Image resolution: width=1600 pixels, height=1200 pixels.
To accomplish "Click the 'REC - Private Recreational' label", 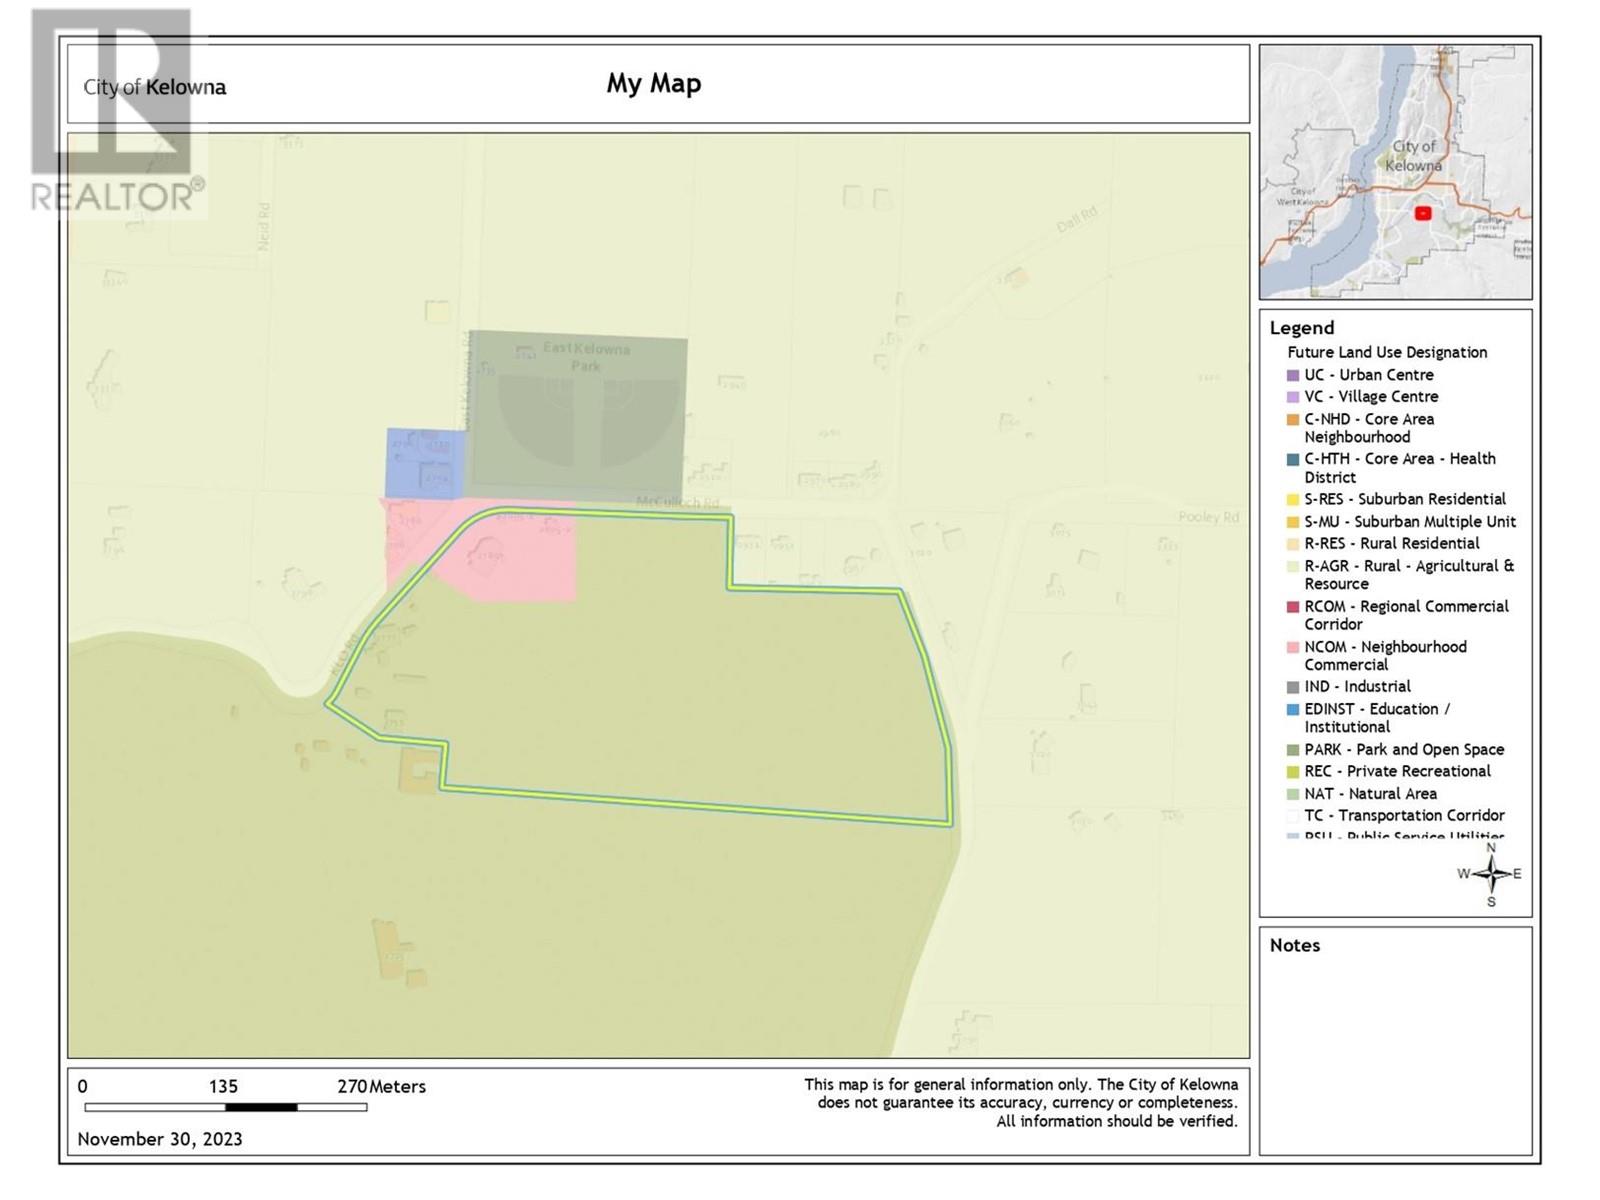I will pos(1397,771).
